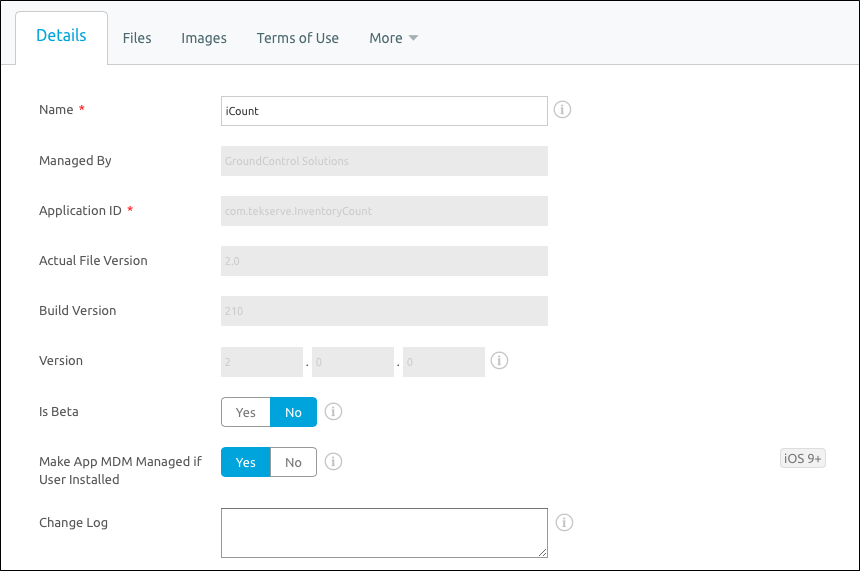The width and height of the screenshot is (860, 571).
Task: Open the Terms of Use tab
Action: click(297, 38)
